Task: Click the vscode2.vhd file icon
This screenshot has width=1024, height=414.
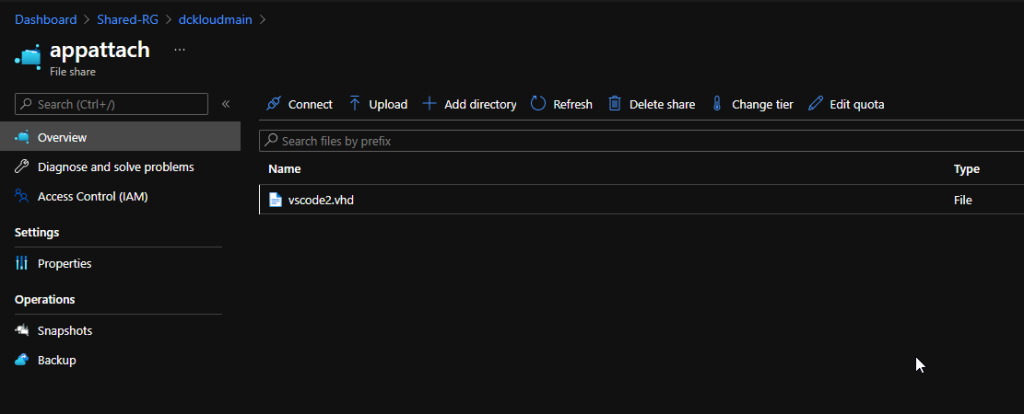Action: pyautogui.click(x=276, y=200)
